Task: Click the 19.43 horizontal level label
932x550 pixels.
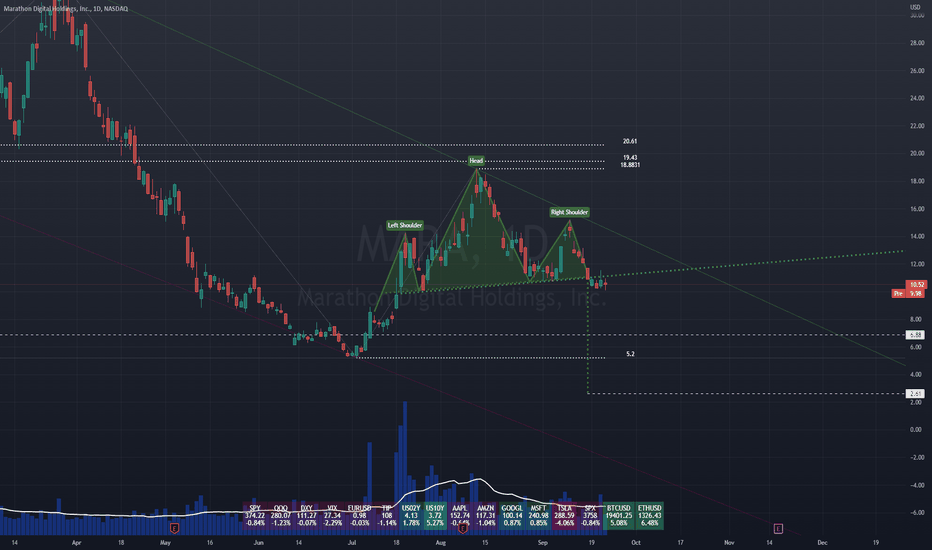Action: (x=630, y=158)
